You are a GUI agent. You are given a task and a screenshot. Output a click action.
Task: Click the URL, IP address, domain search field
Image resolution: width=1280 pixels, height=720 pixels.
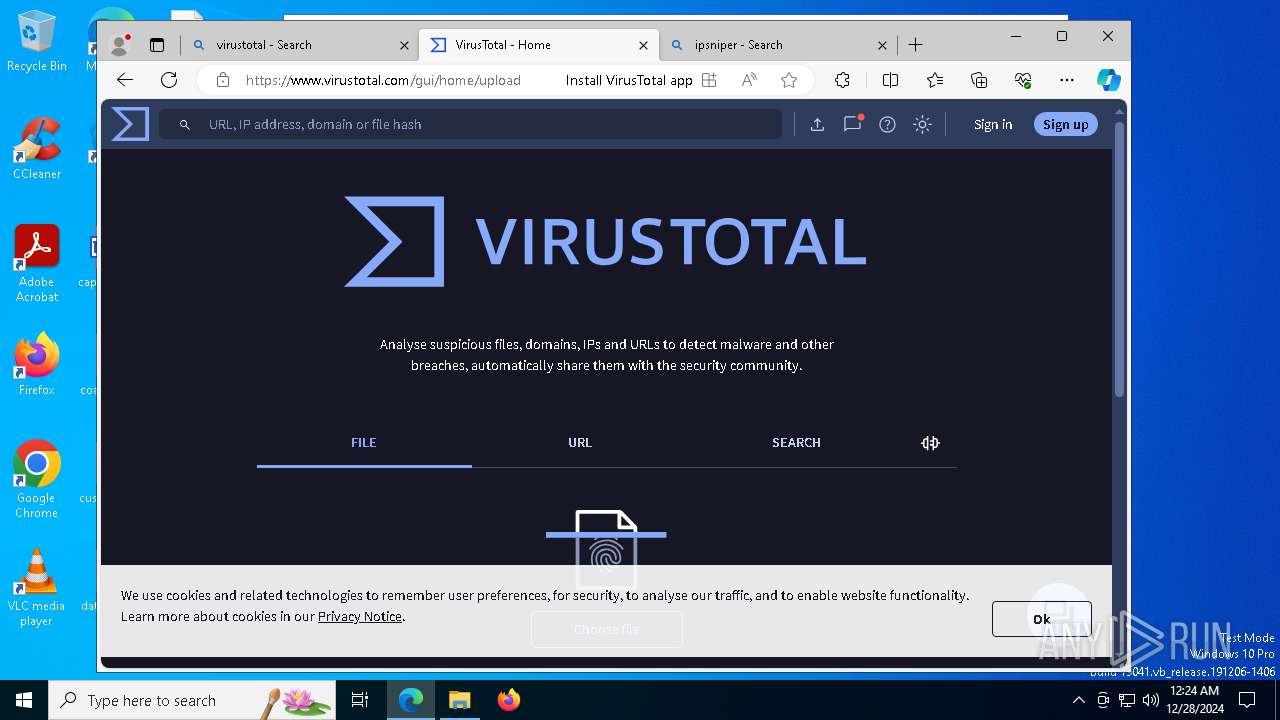point(470,124)
